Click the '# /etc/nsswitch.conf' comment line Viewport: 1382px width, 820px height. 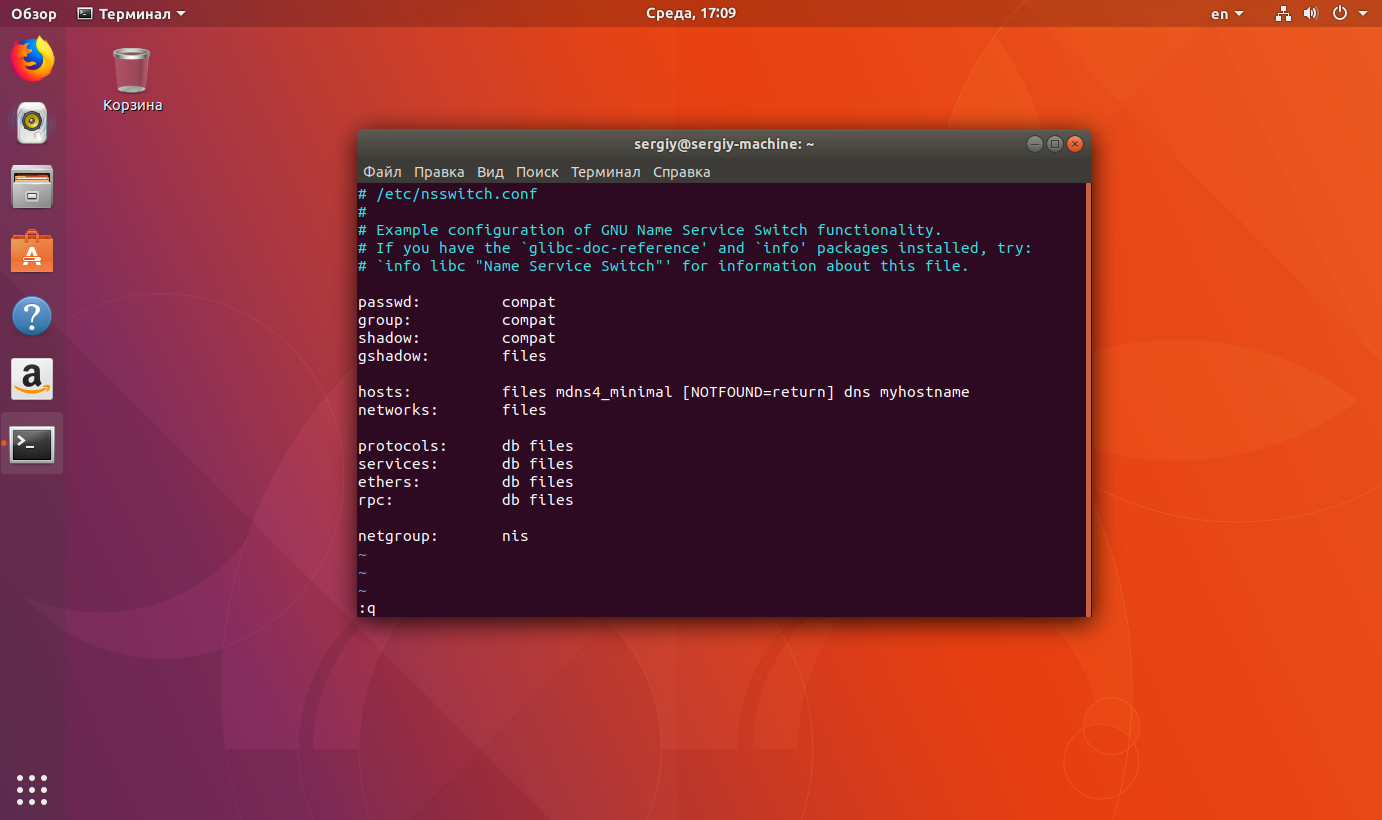(x=448, y=194)
